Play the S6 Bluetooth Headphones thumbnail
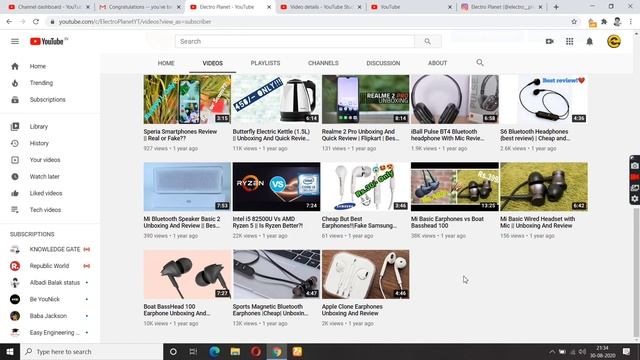640x360 pixels. coord(544,99)
